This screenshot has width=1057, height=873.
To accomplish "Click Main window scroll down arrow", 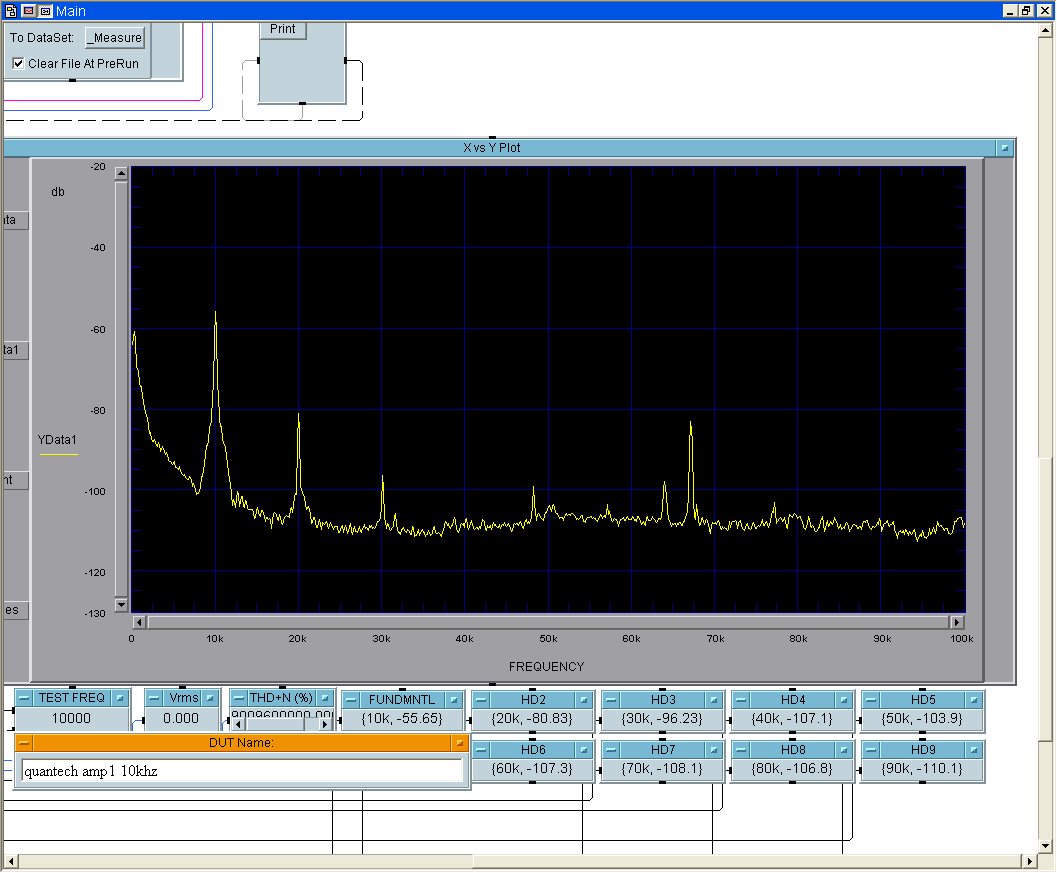I will click(x=1046, y=846).
